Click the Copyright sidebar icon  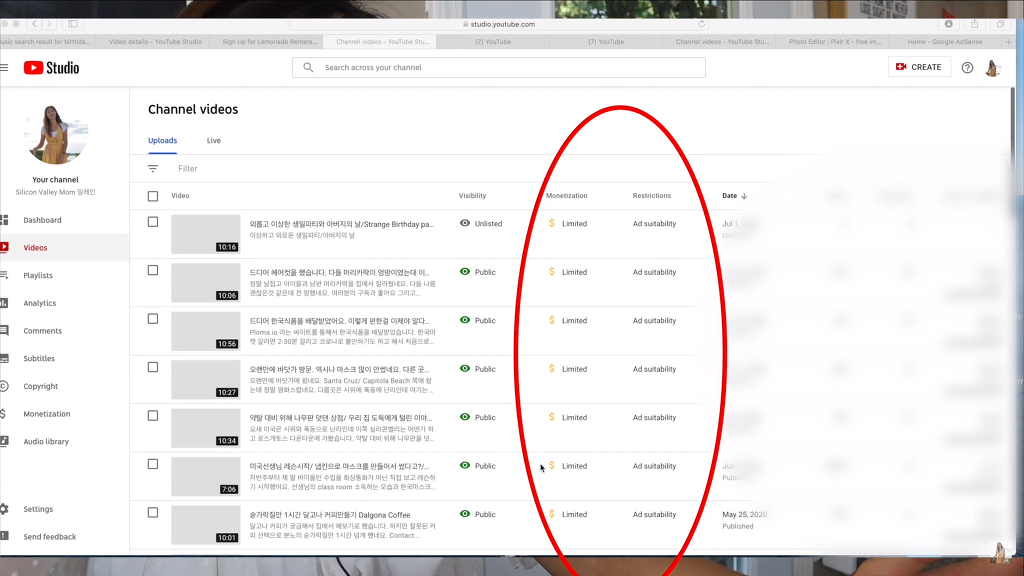click(x=5, y=386)
